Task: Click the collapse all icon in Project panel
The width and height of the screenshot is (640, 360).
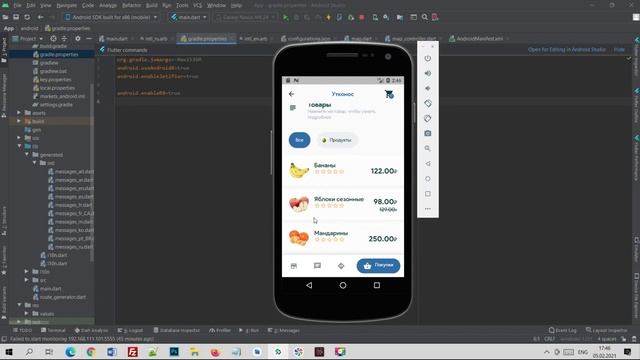Action: click(x=64, y=38)
